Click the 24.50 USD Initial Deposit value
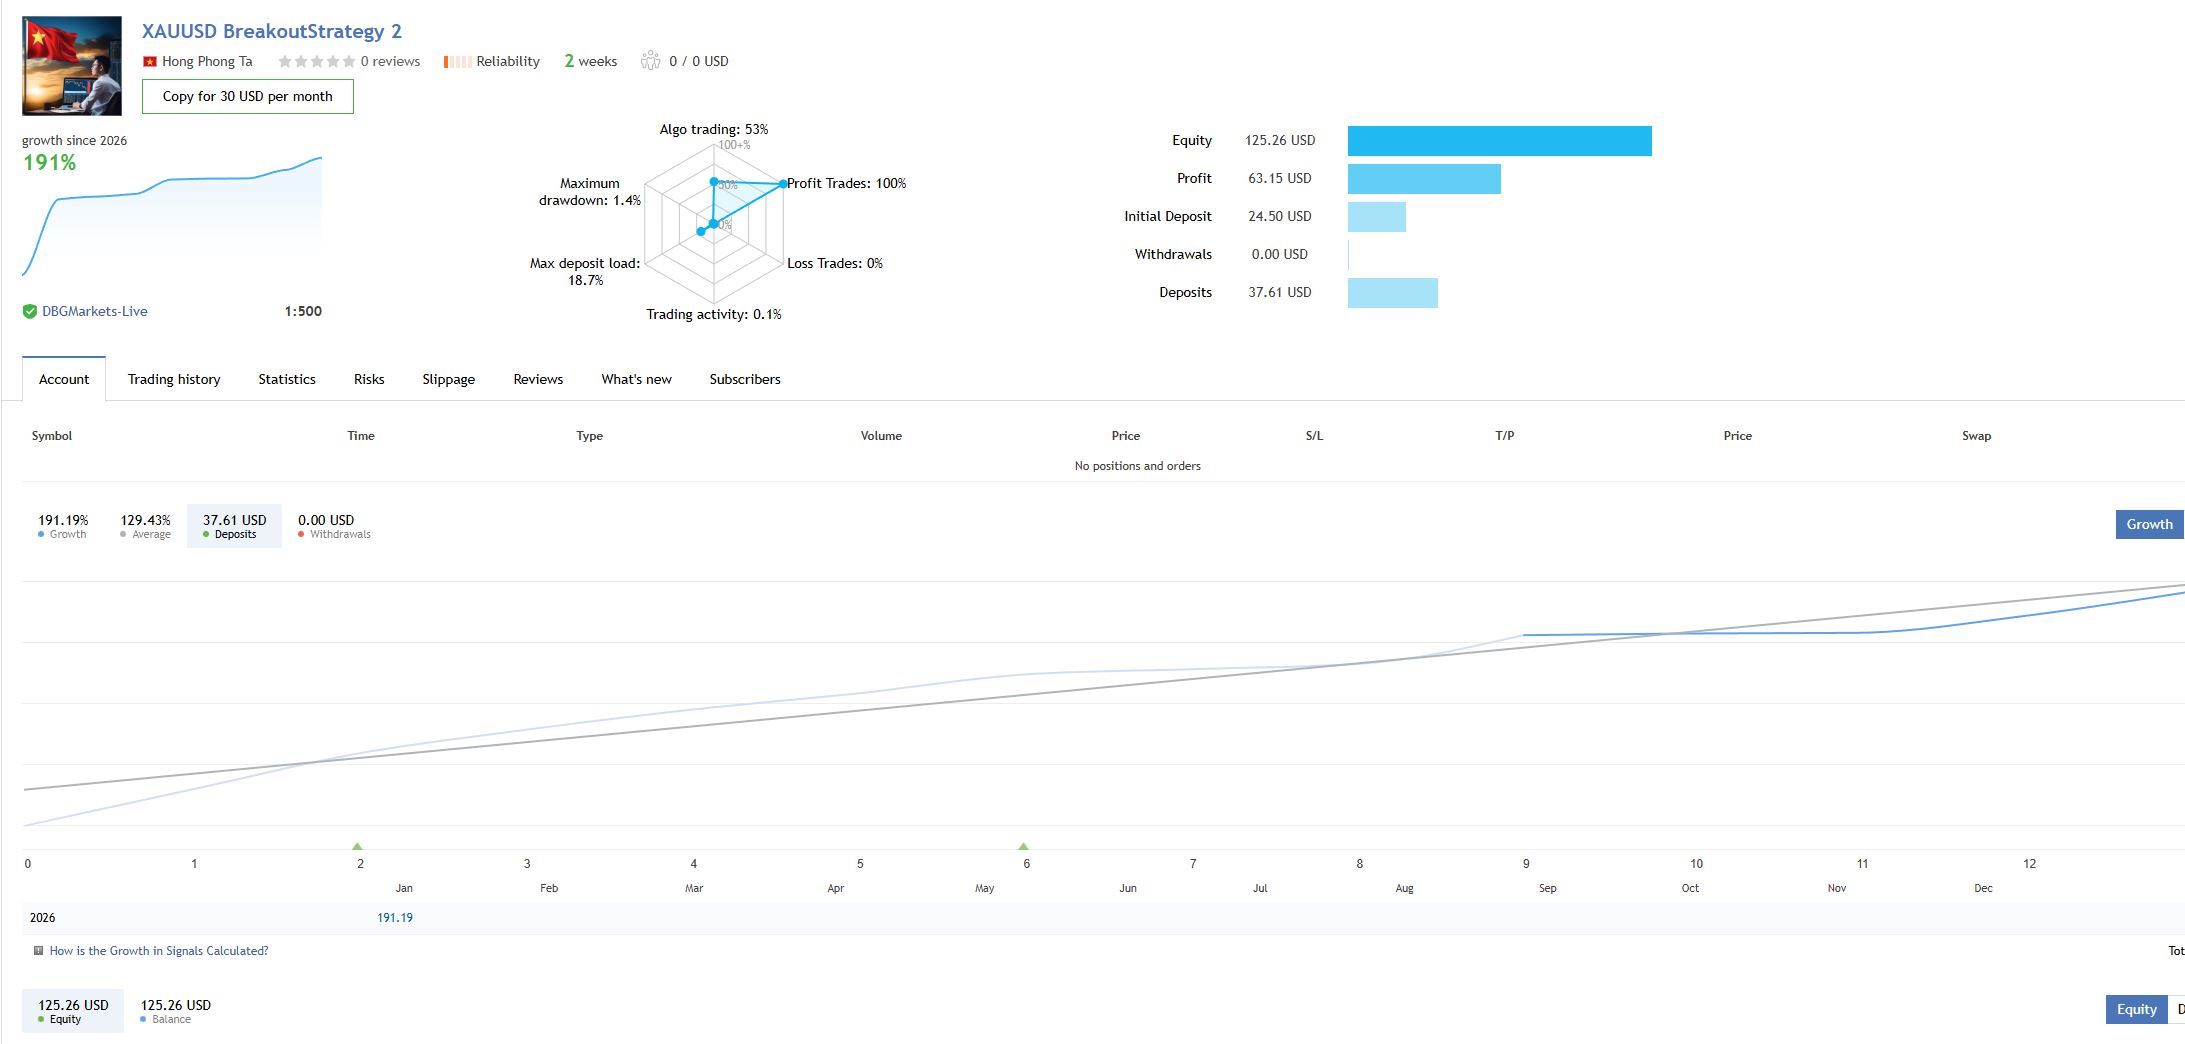 [x=1280, y=217]
